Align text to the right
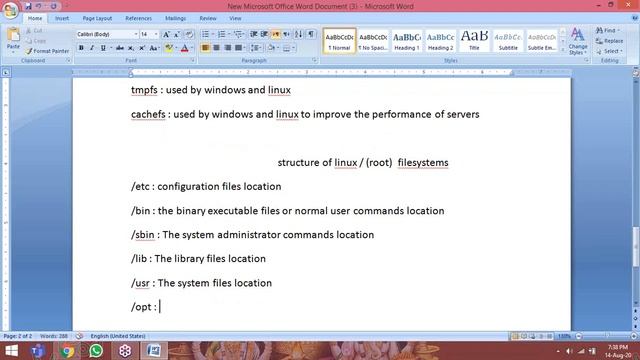The height and width of the screenshot is (360, 640). [227, 48]
